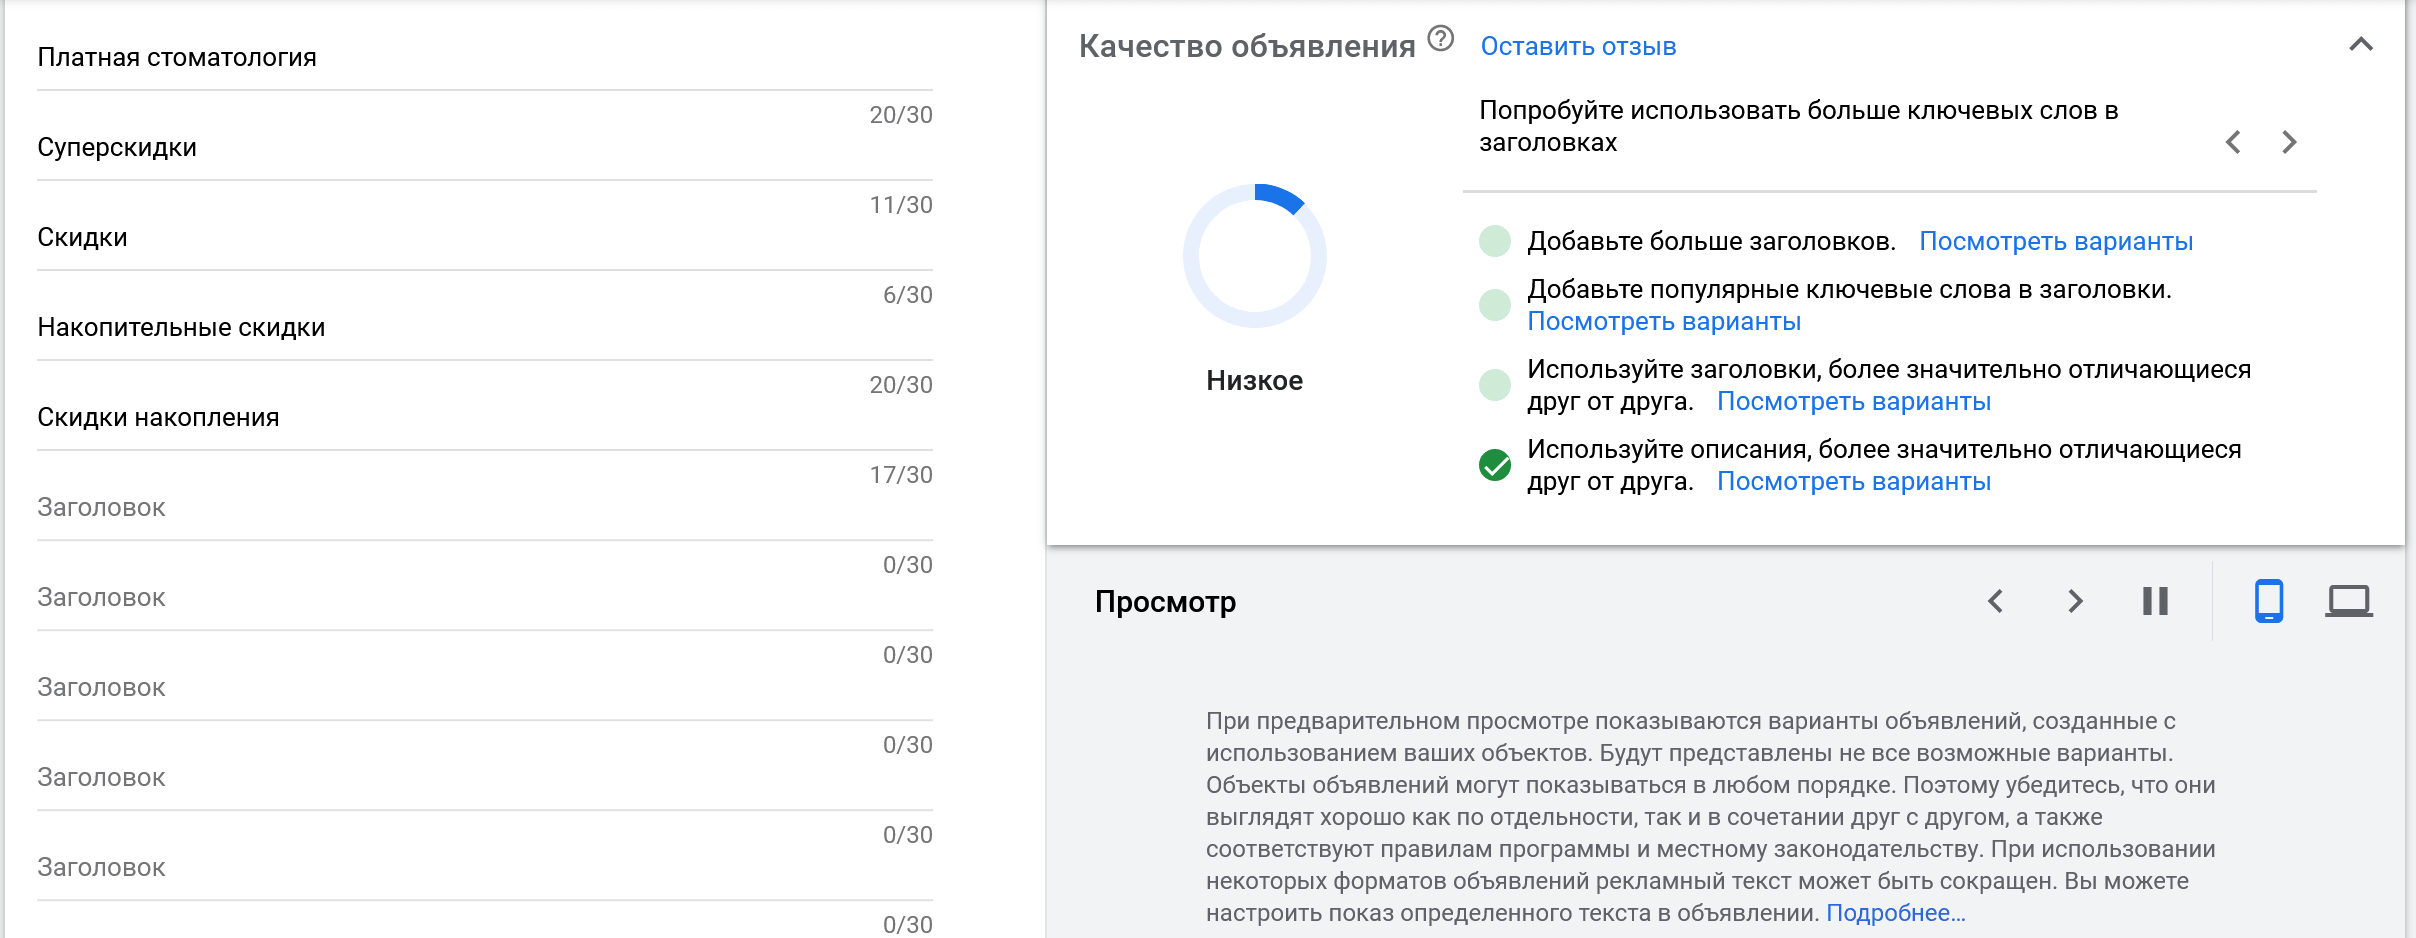Pause the ad preview rotation
This screenshot has width=2416, height=938.
coord(2155,601)
